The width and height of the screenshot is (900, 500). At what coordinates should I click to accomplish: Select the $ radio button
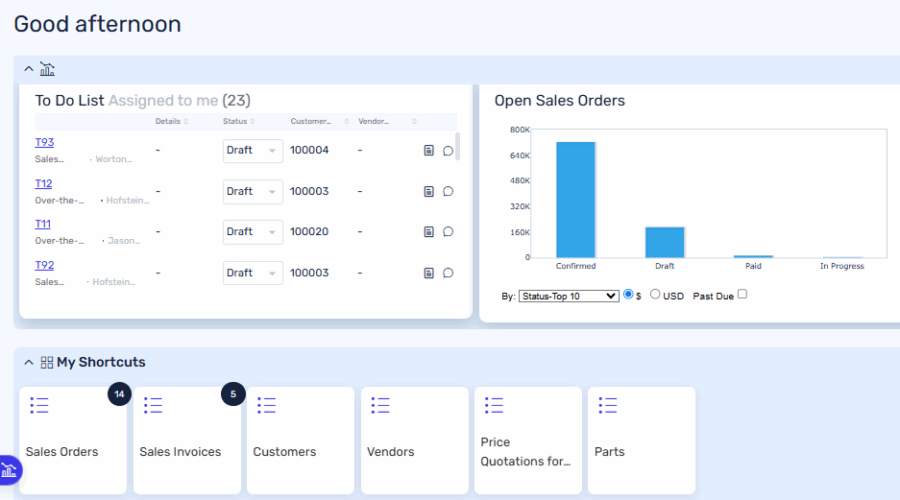pyautogui.click(x=629, y=295)
